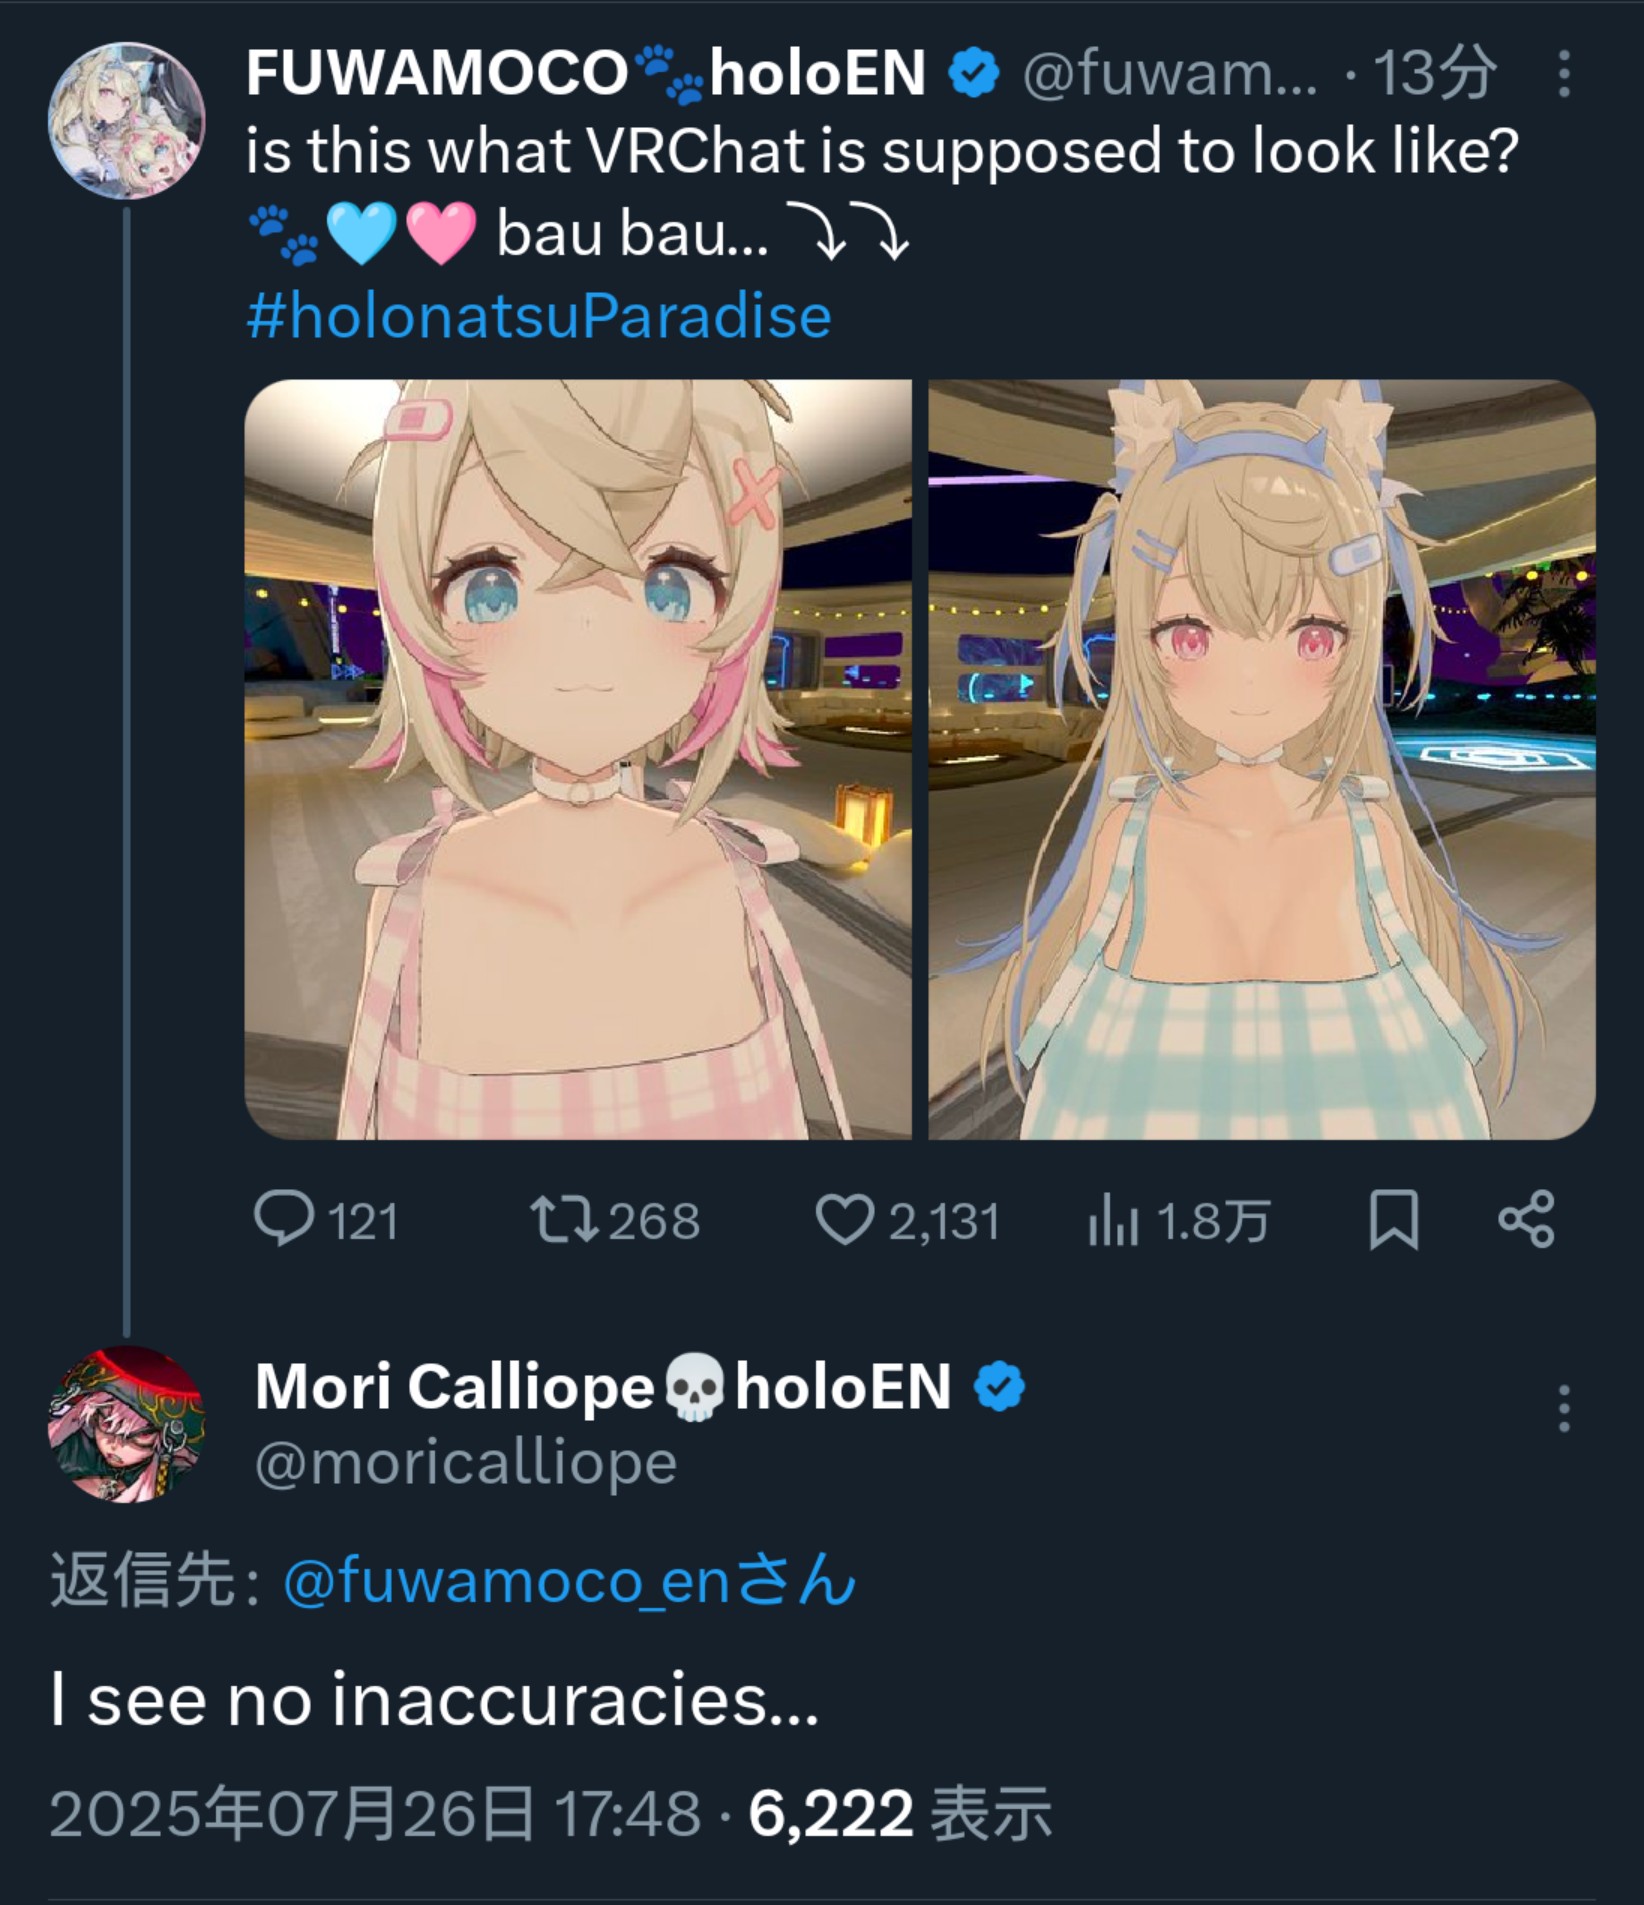
Task: Open FUWAMOCO's round profile avatar
Action: [126, 120]
